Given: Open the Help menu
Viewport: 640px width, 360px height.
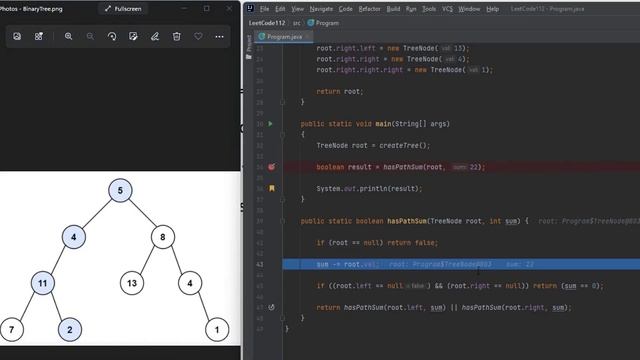Looking at the screenshot, I should click(x=492, y=9).
